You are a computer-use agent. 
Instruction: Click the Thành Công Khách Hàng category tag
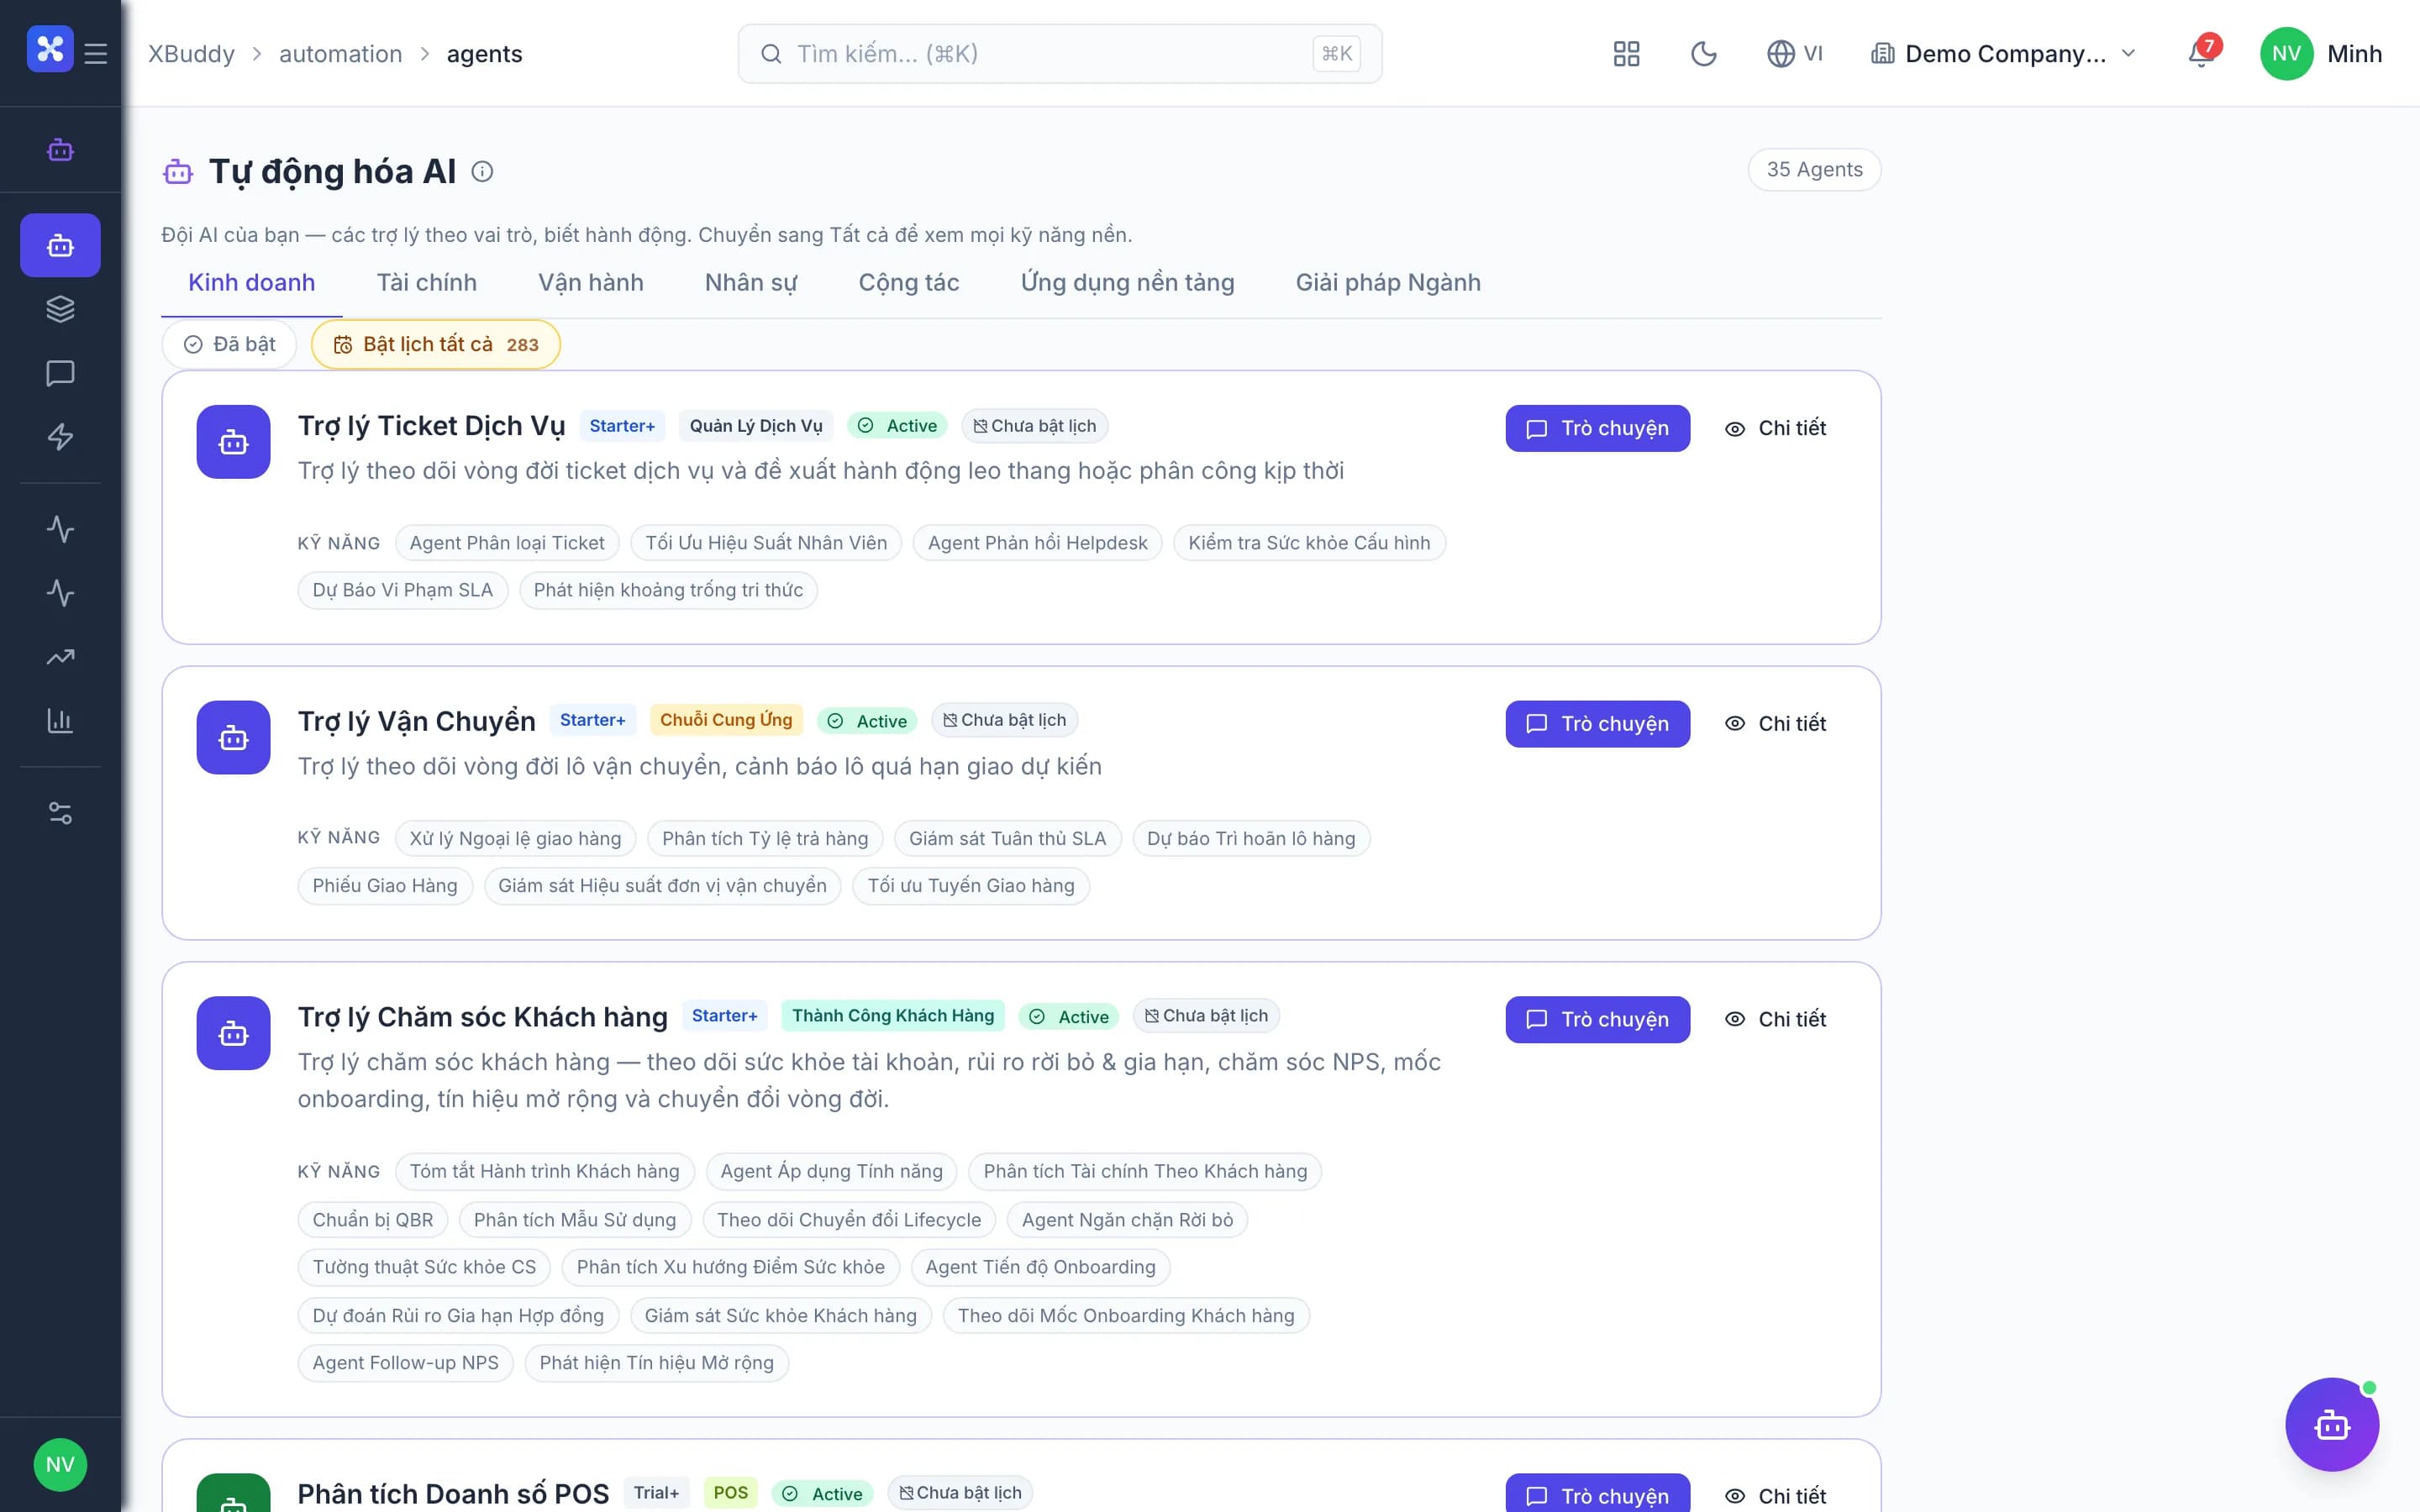893,1016
